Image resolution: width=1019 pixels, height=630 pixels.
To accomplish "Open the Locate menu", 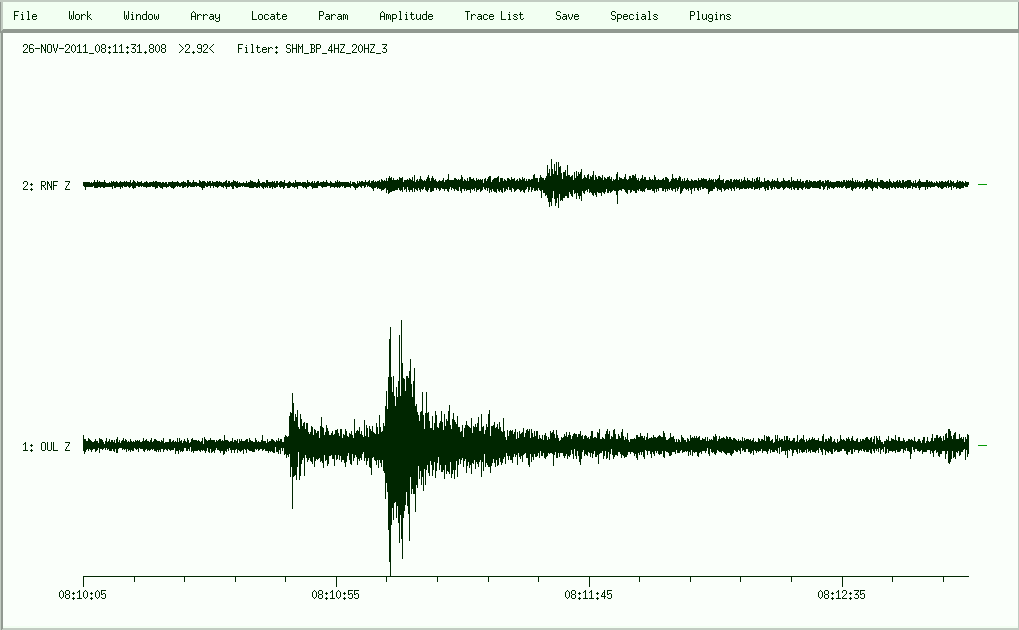I will (x=269, y=16).
